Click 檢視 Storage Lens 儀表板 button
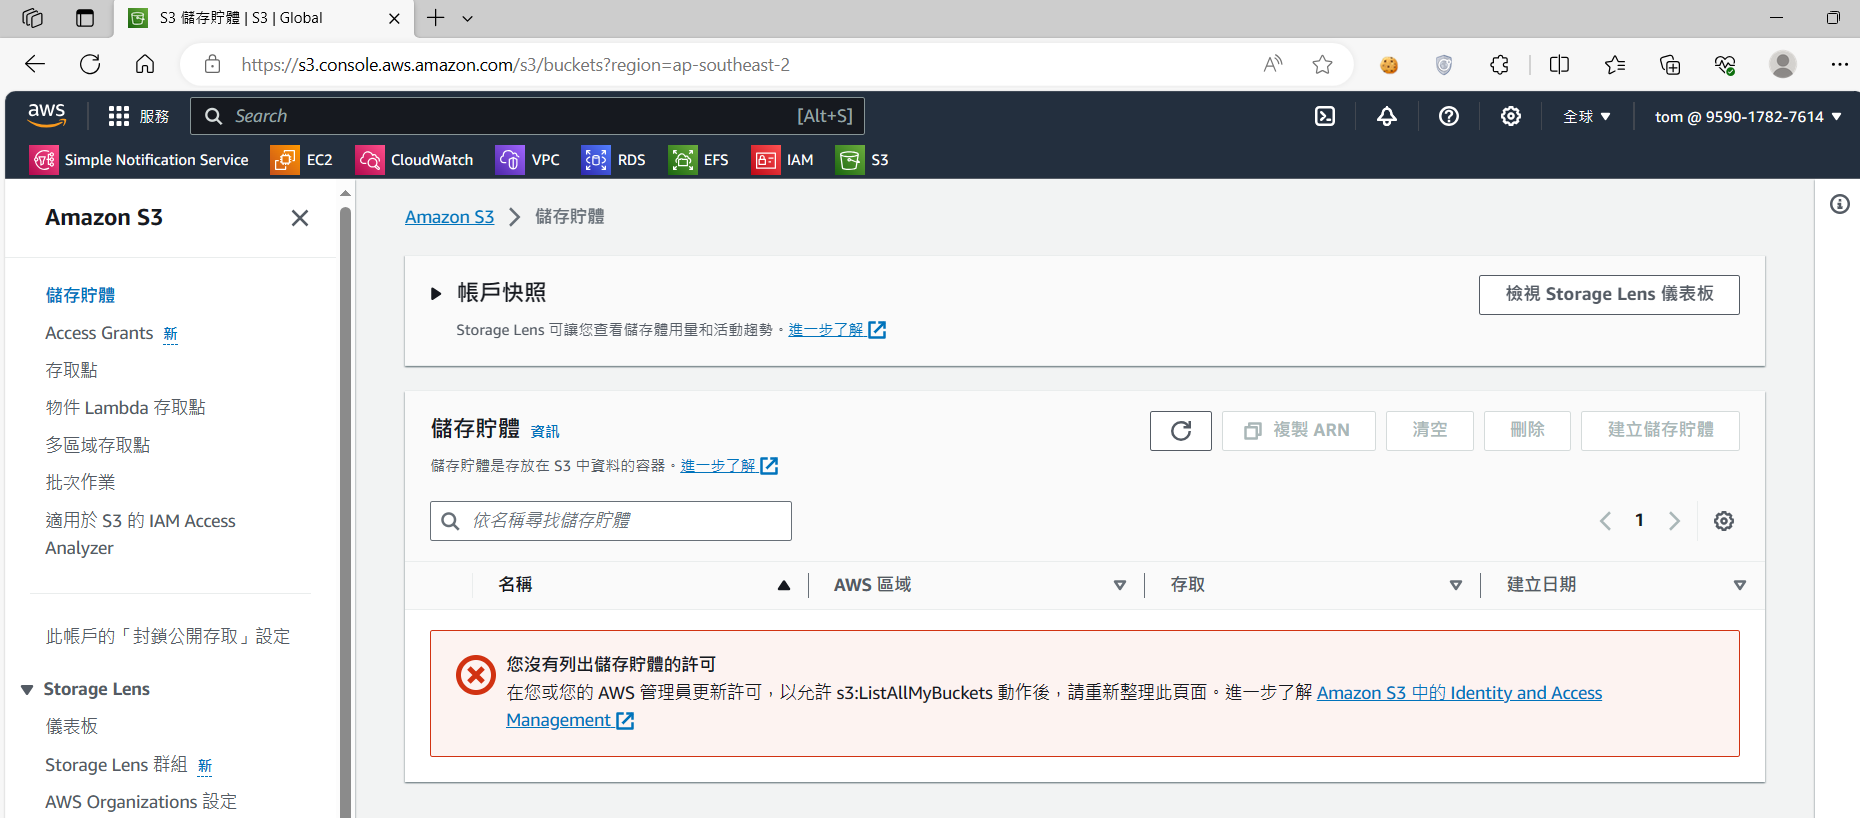1860x818 pixels. [1609, 295]
